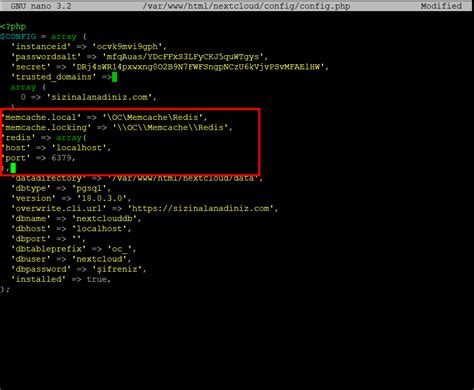
Task: Click the 'host' => 'localhost' line
Action: coord(56,148)
